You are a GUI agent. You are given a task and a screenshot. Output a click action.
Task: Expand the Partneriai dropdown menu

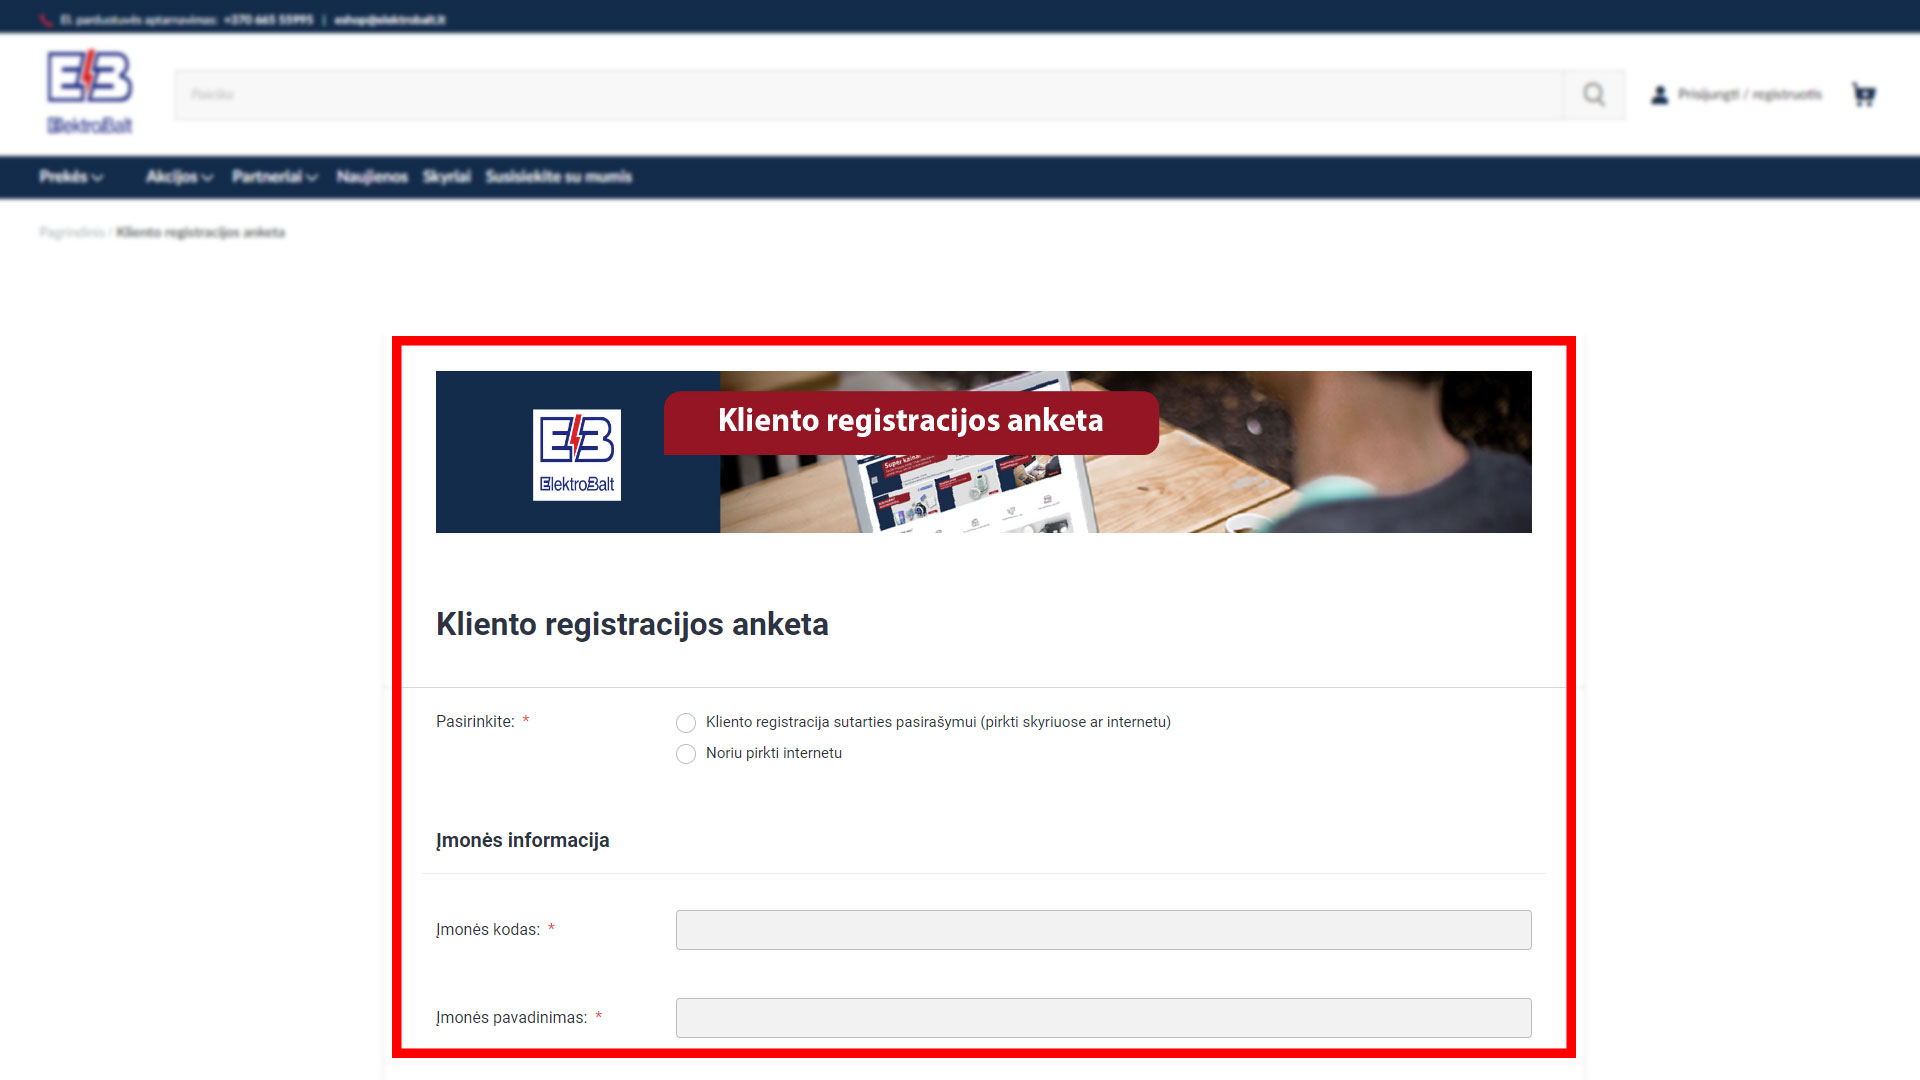coord(274,177)
